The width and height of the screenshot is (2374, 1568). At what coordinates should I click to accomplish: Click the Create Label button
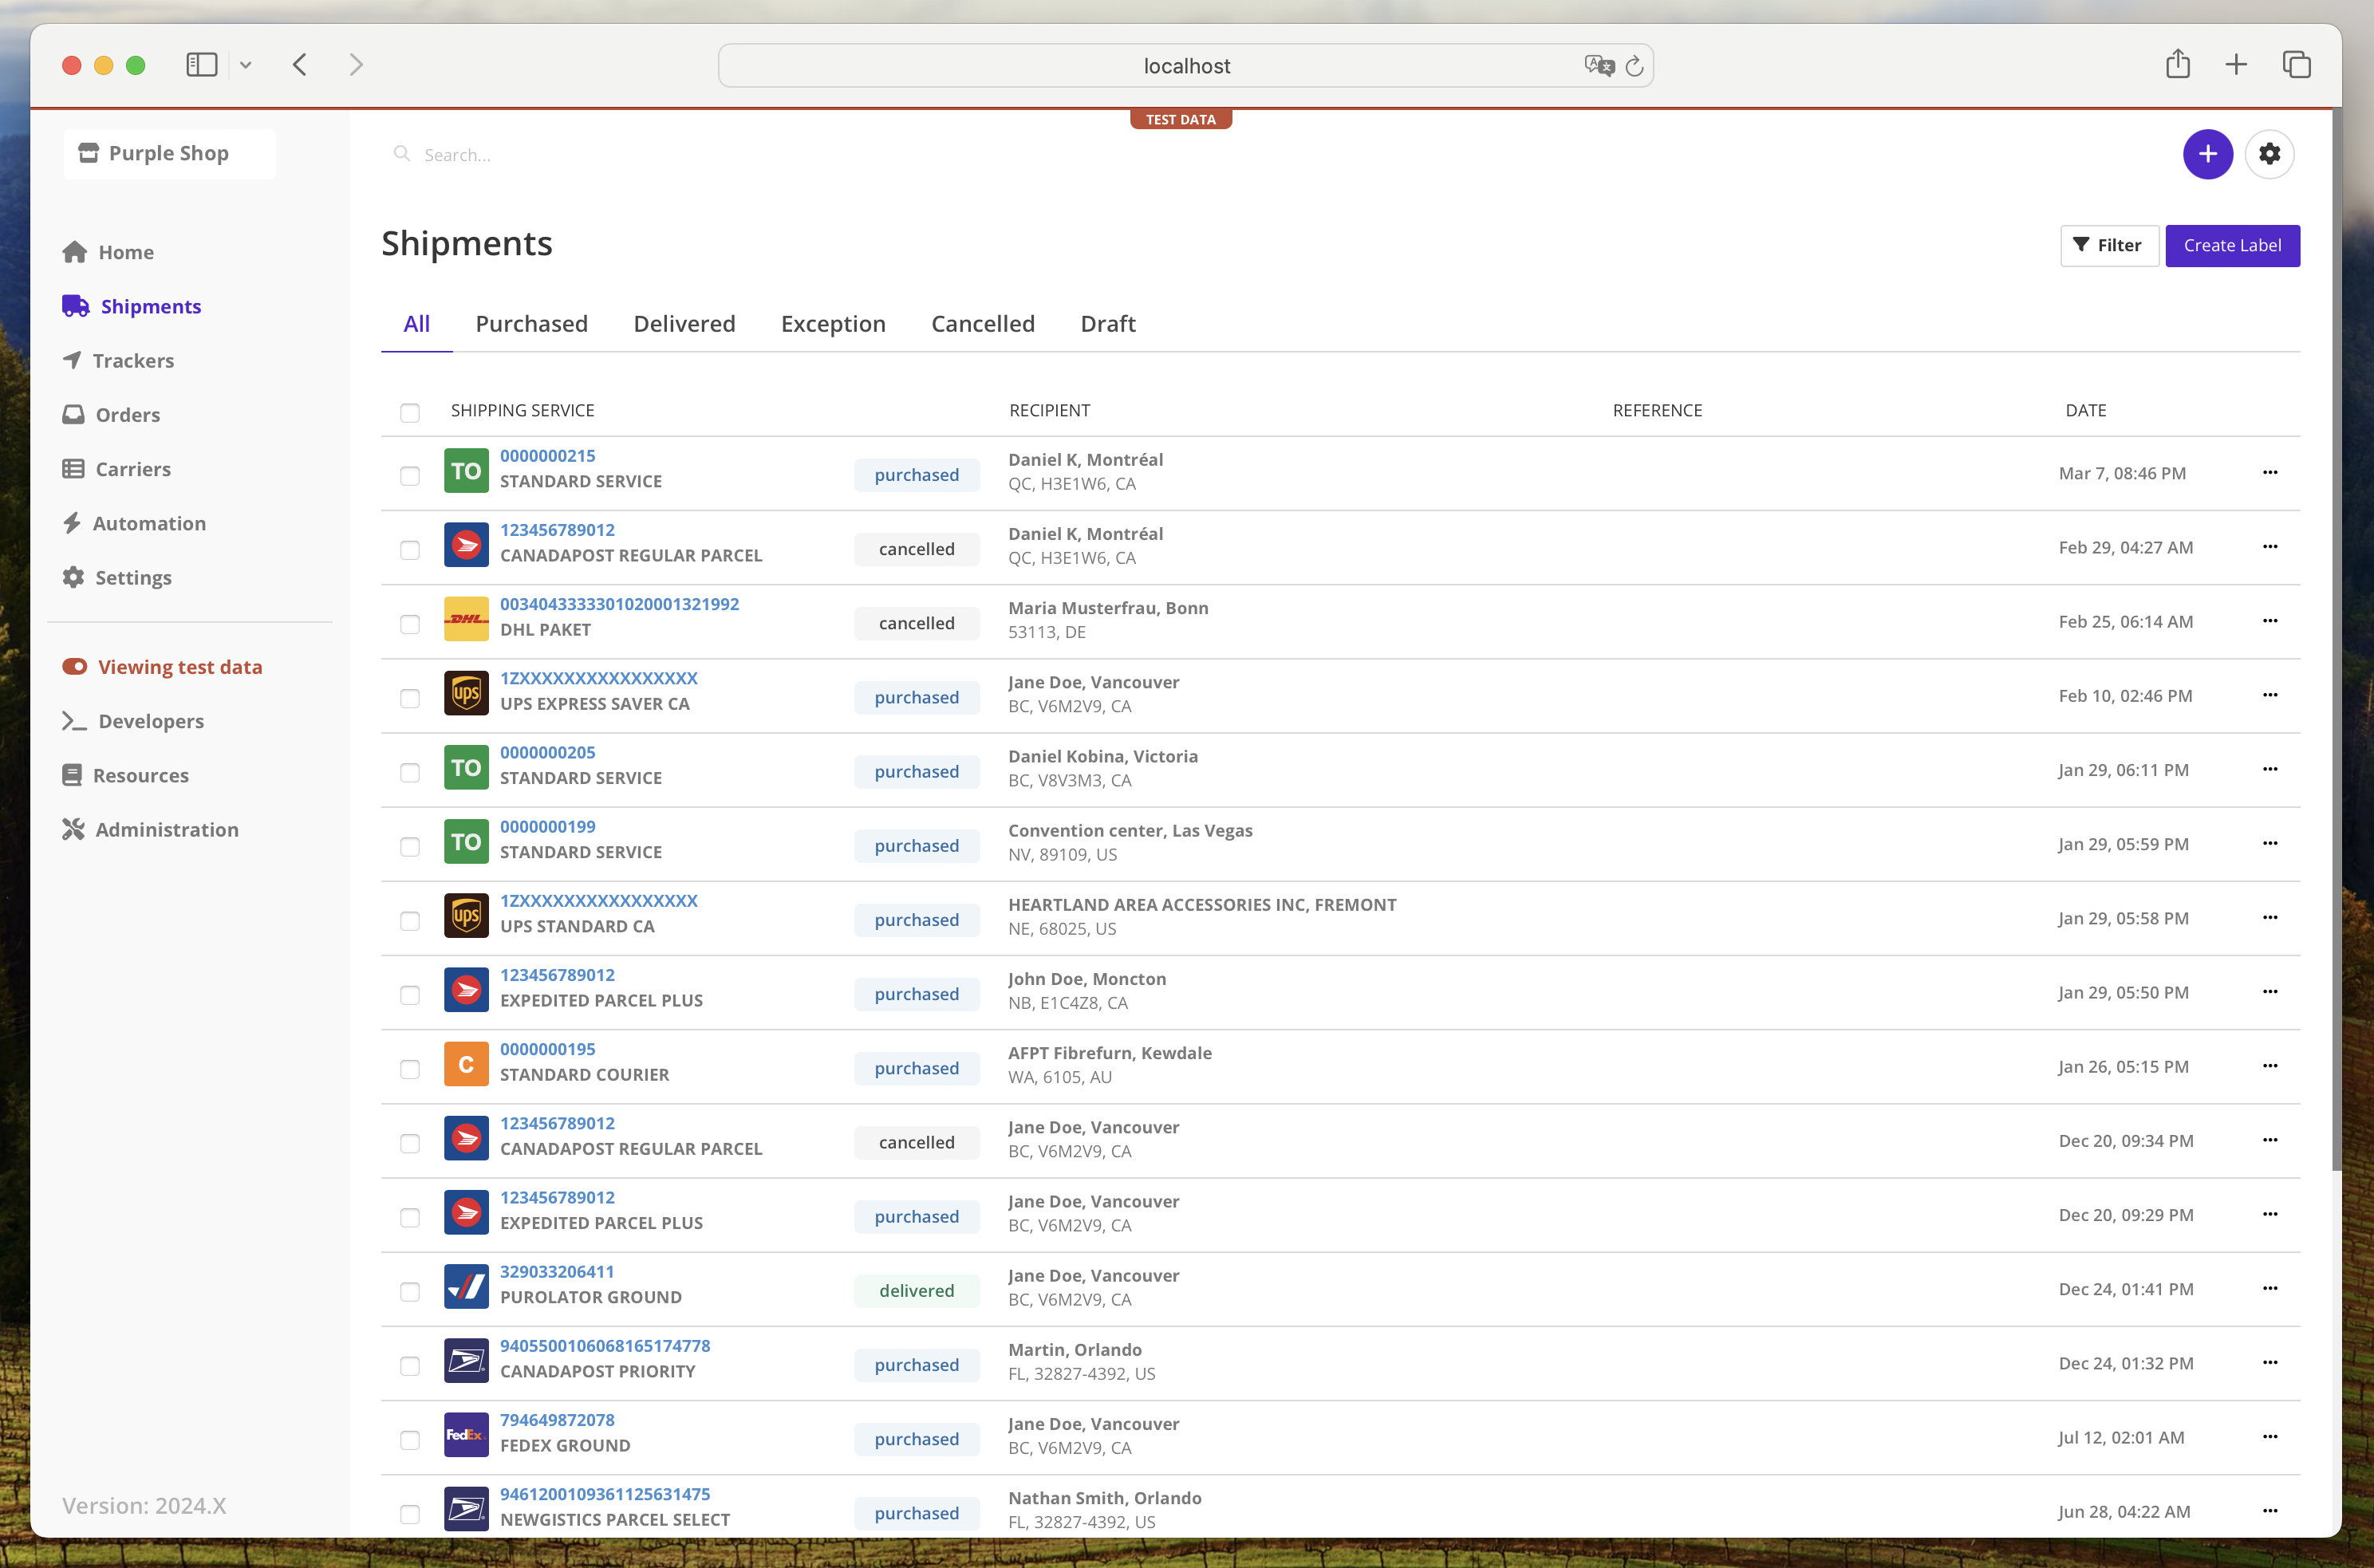point(2231,245)
